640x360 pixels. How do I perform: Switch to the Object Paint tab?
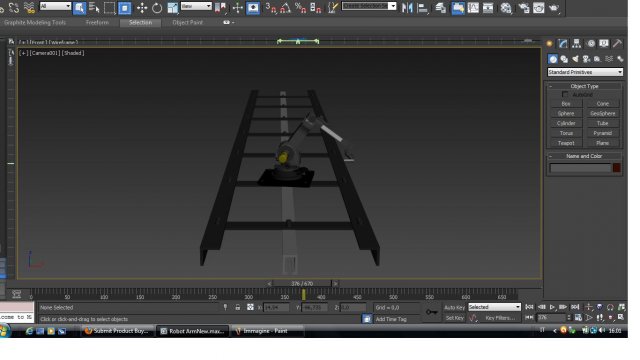point(187,22)
